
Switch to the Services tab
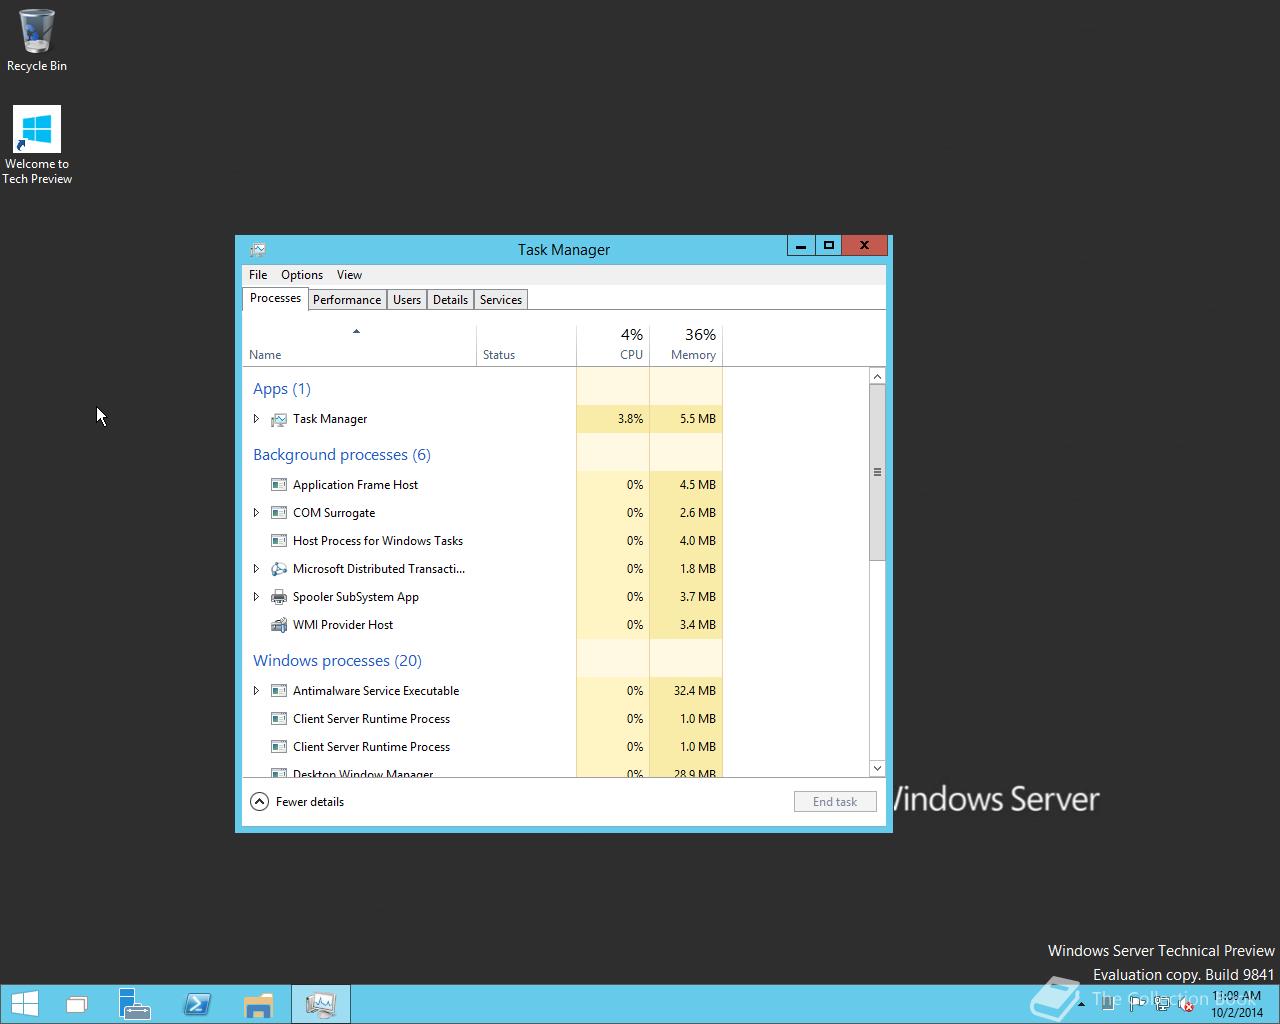point(501,300)
